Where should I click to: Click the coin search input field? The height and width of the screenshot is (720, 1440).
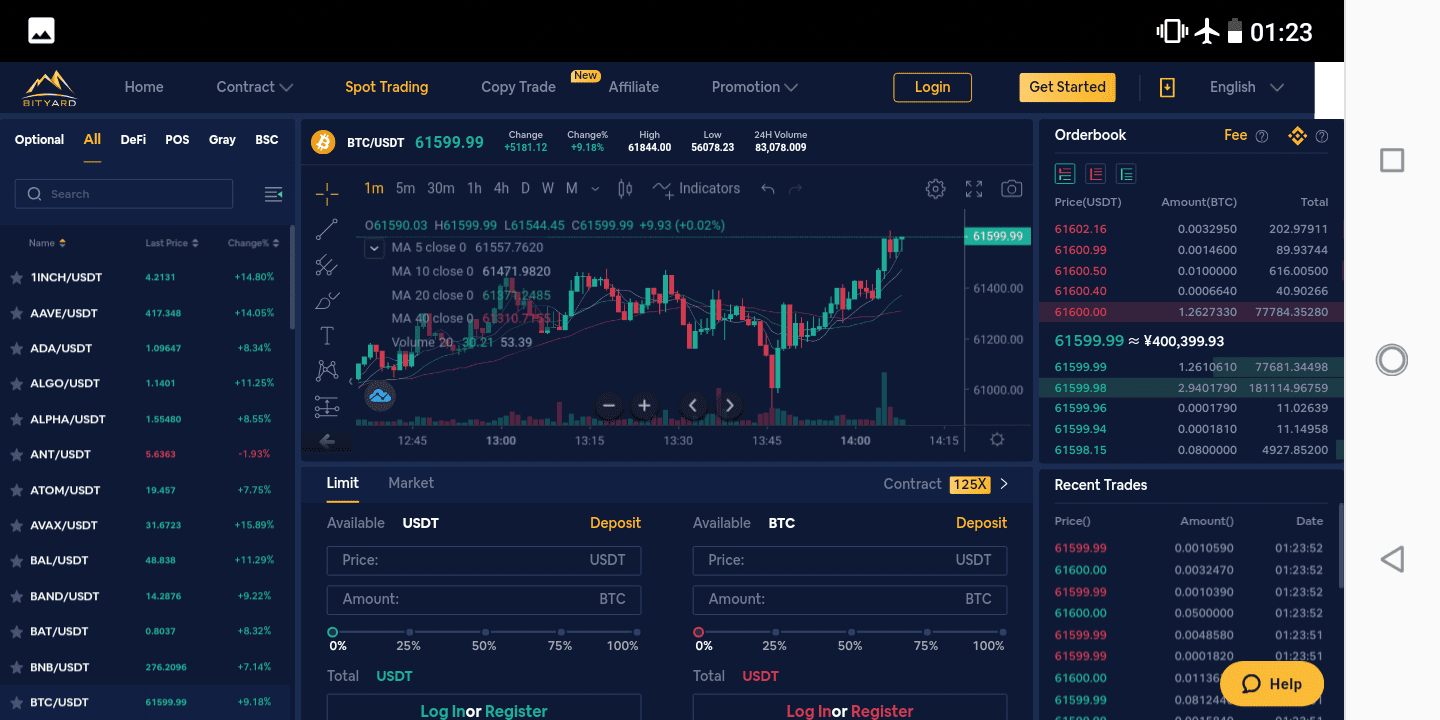pyautogui.click(x=124, y=194)
